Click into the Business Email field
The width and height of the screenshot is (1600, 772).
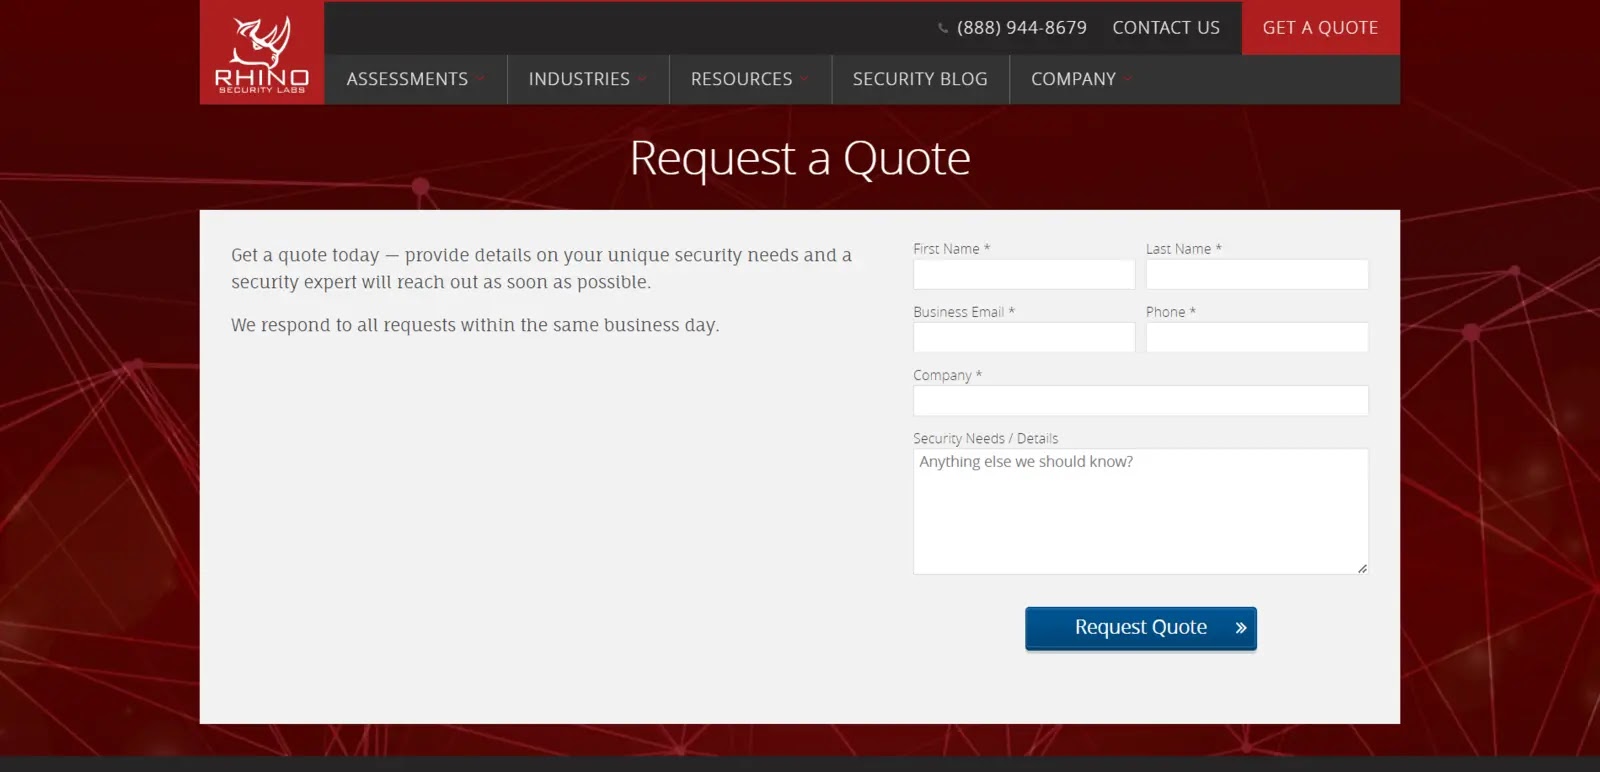coord(1023,337)
